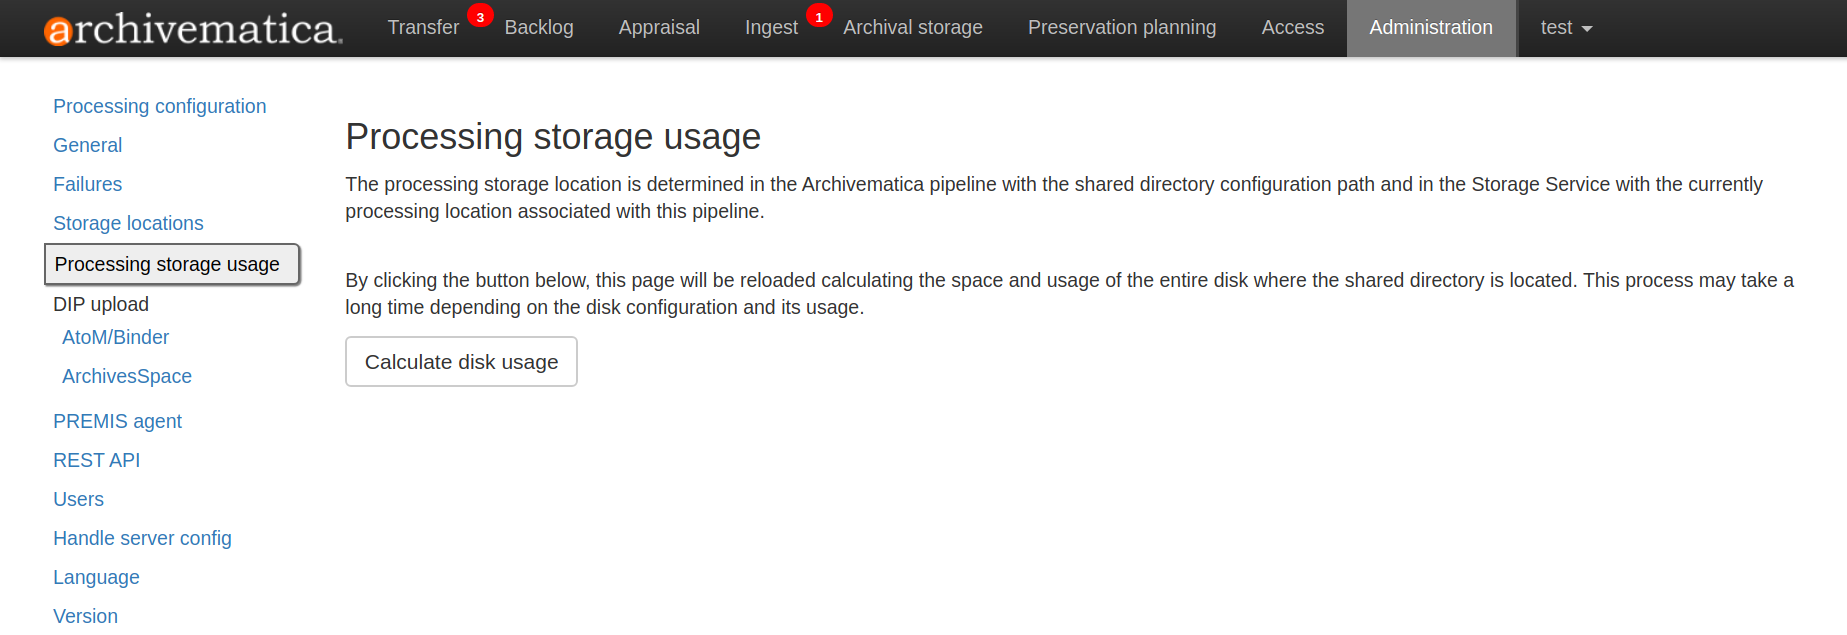Open the AtoM/Binder DIP upload settings
Screen dimensions: 1847x635
pos(115,337)
